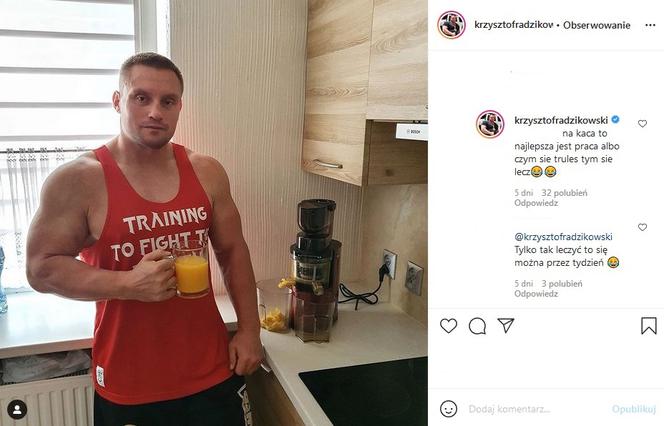Open the emoji picker smiley icon
This screenshot has width=664, height=426.
448,409
